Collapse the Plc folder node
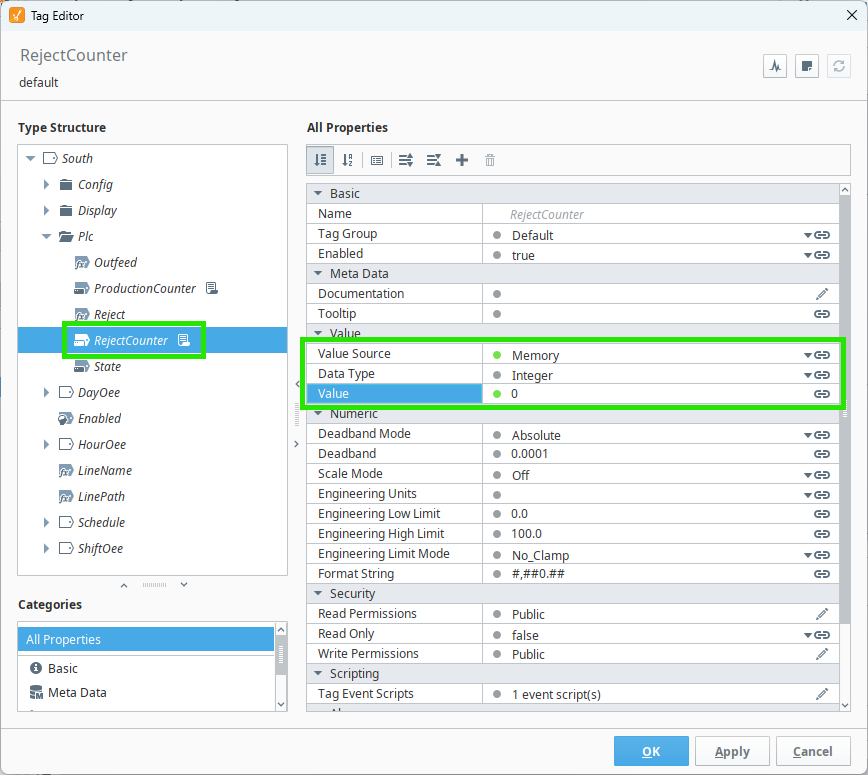The height and width of the screenshot is (775, 868). [x=46, y=237]
